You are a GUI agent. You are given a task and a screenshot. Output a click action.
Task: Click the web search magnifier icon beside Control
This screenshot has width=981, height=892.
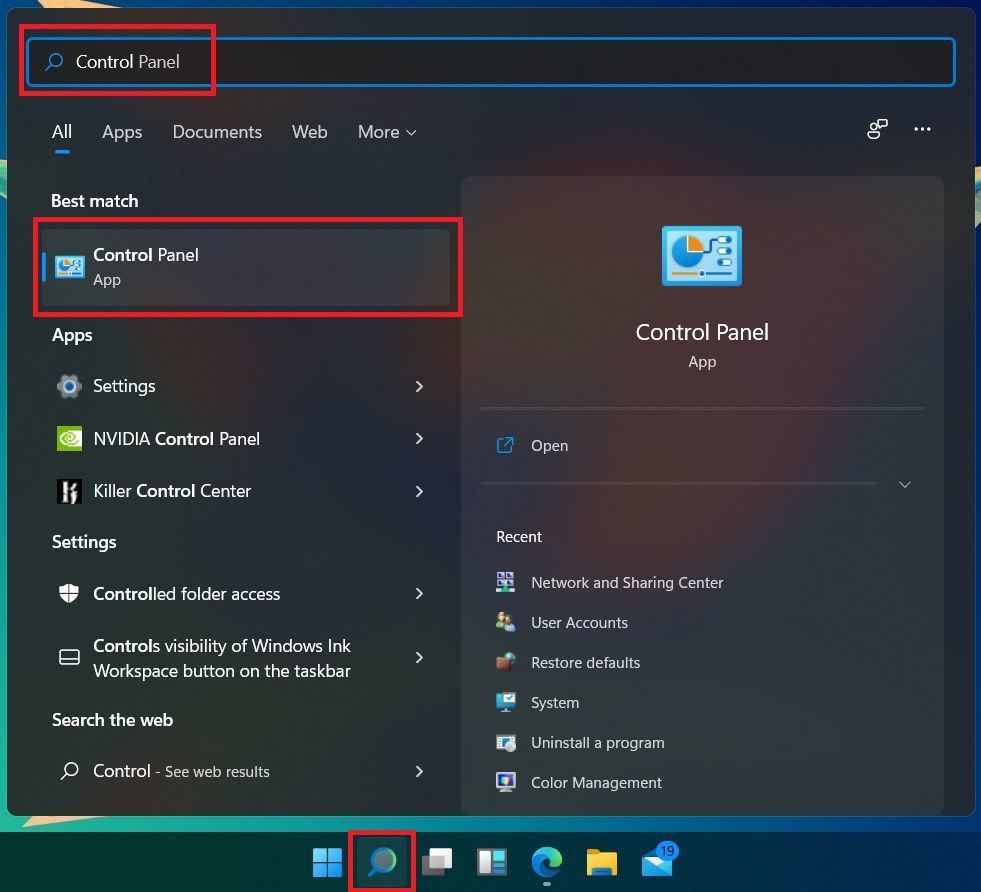[69, 771]
